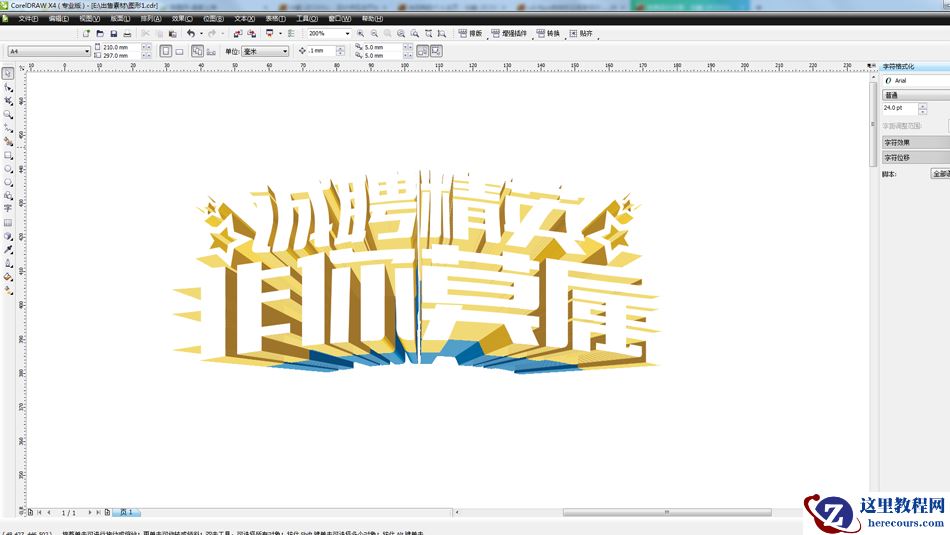Click the Print icon in toolbar

(127, 33)
